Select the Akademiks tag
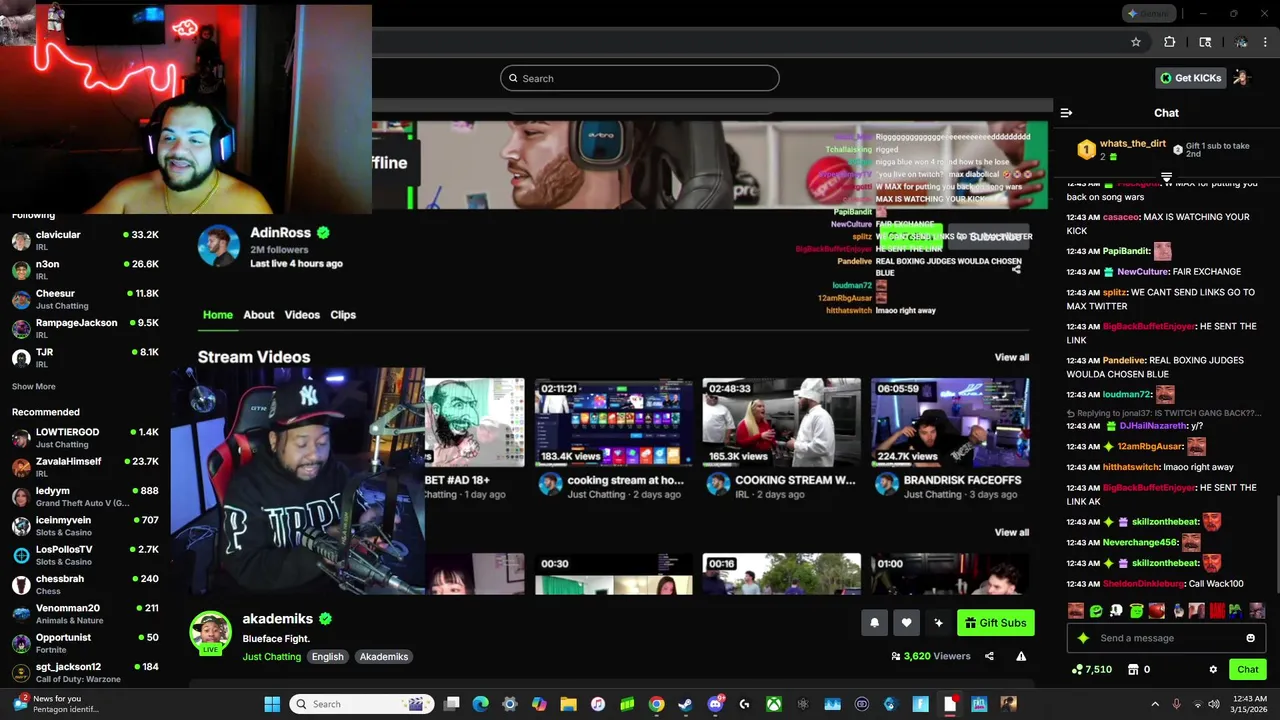 pyautogui.click(x=384, y=657)
